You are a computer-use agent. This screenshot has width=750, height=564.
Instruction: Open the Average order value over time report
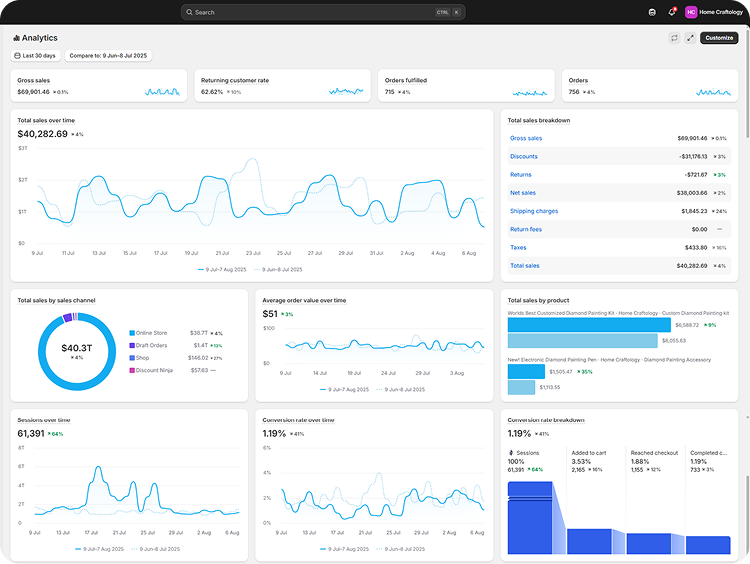tap(304, 300)
